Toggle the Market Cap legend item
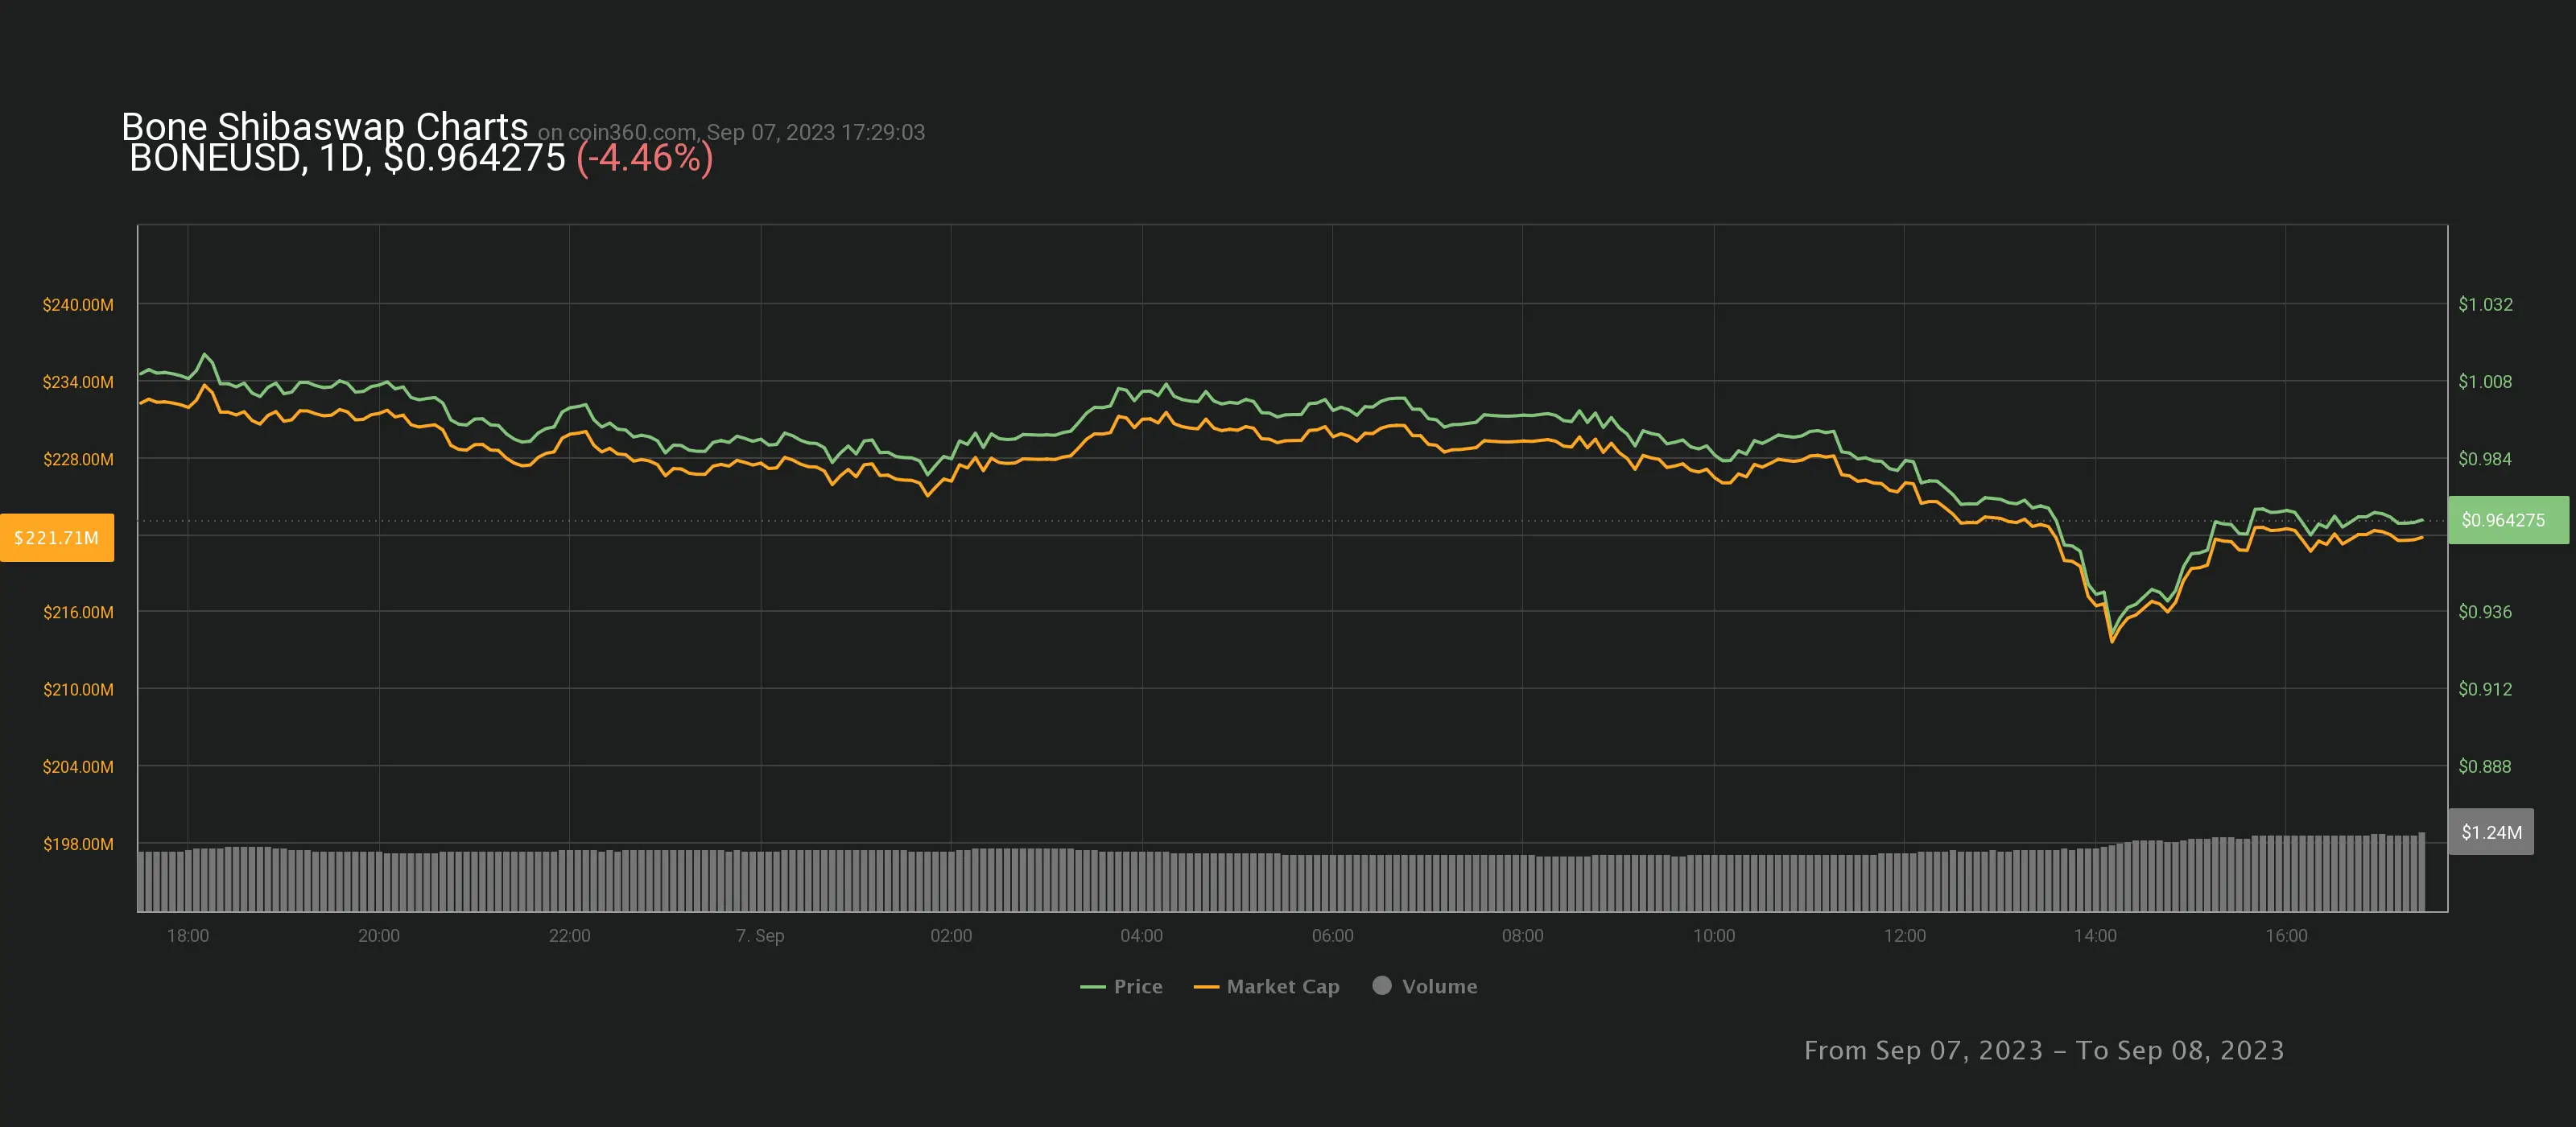 click(x=1282, y=986)
